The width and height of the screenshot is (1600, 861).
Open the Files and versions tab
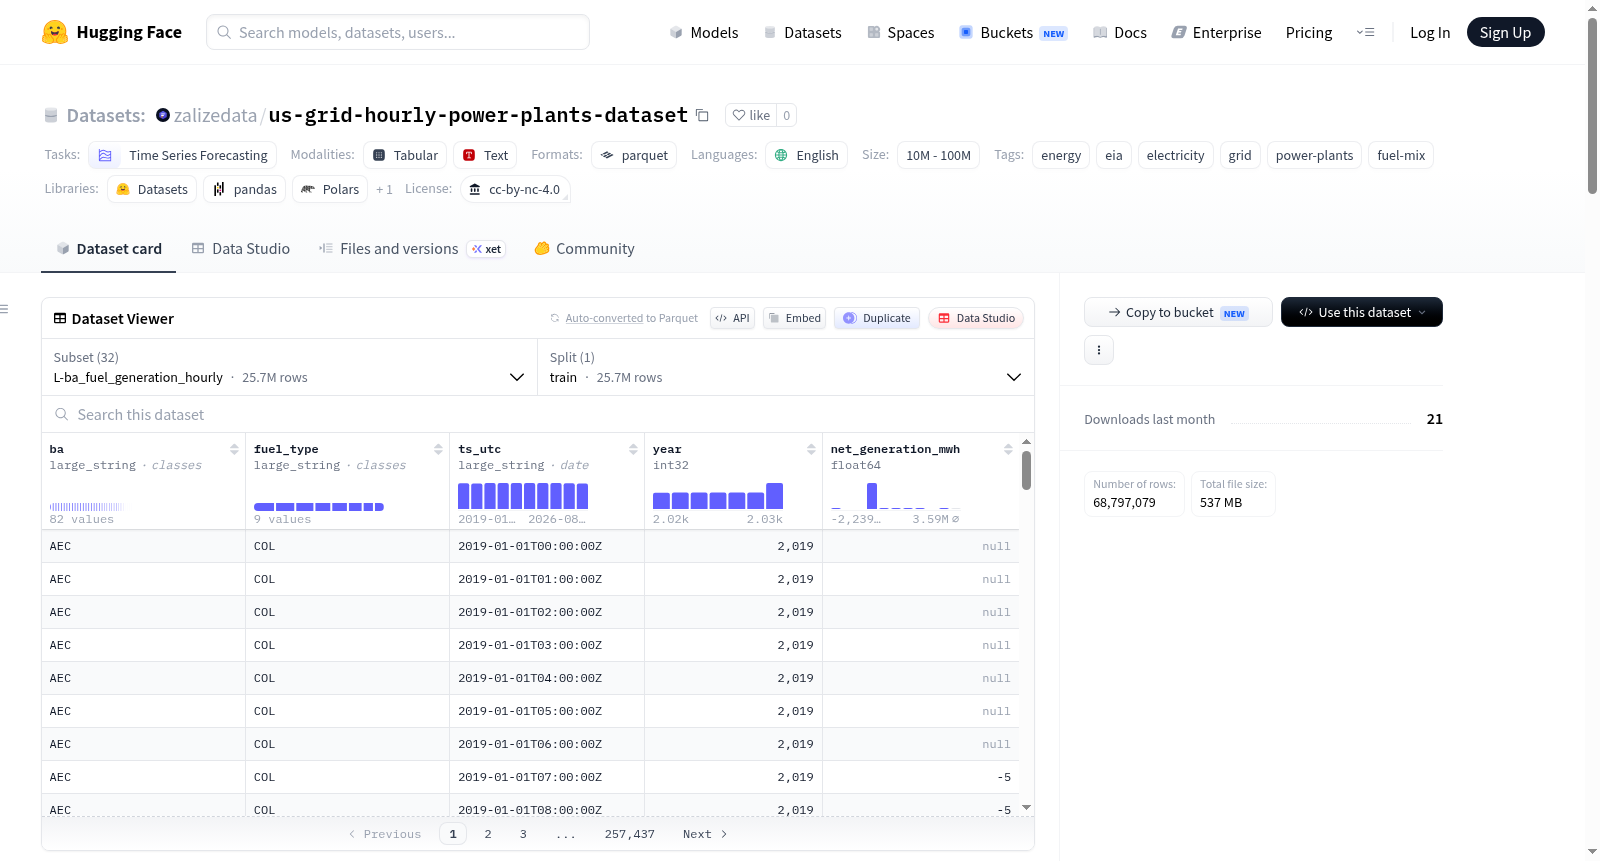pos(411,249)
